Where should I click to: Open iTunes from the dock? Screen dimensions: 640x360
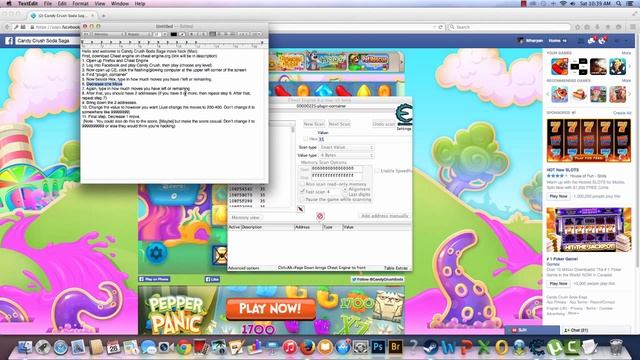[290, 347]
